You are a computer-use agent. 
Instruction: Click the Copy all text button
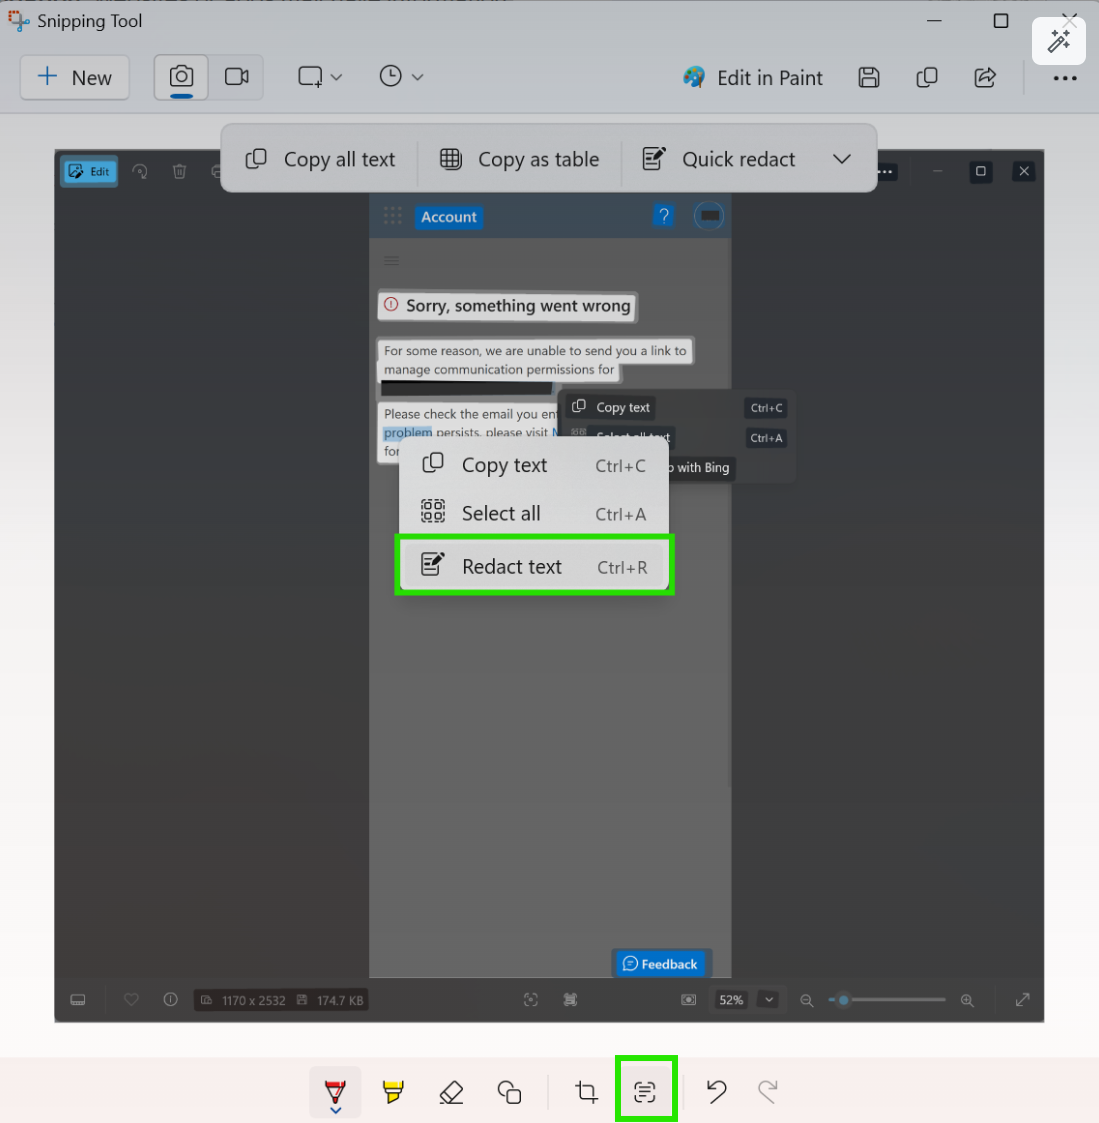click(x=321, y=159)
